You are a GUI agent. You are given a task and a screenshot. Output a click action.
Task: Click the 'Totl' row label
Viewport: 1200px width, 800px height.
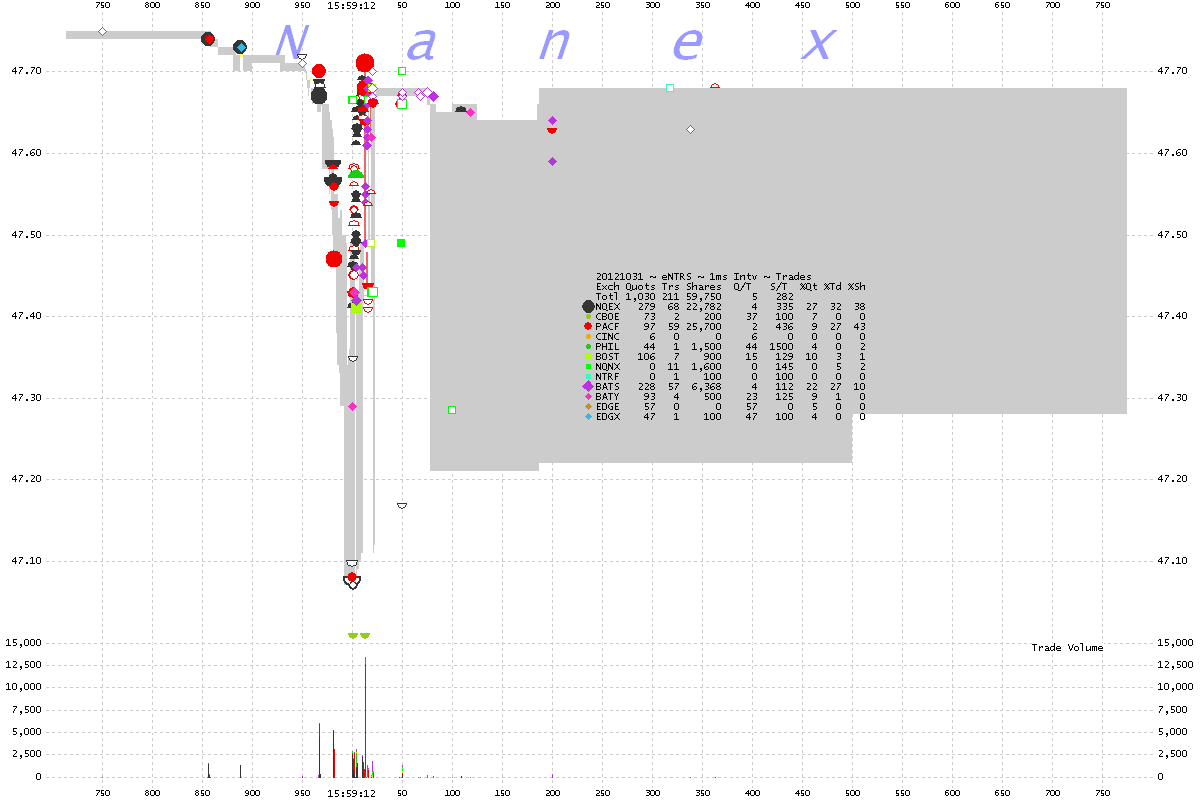click(x=608, y=296)
